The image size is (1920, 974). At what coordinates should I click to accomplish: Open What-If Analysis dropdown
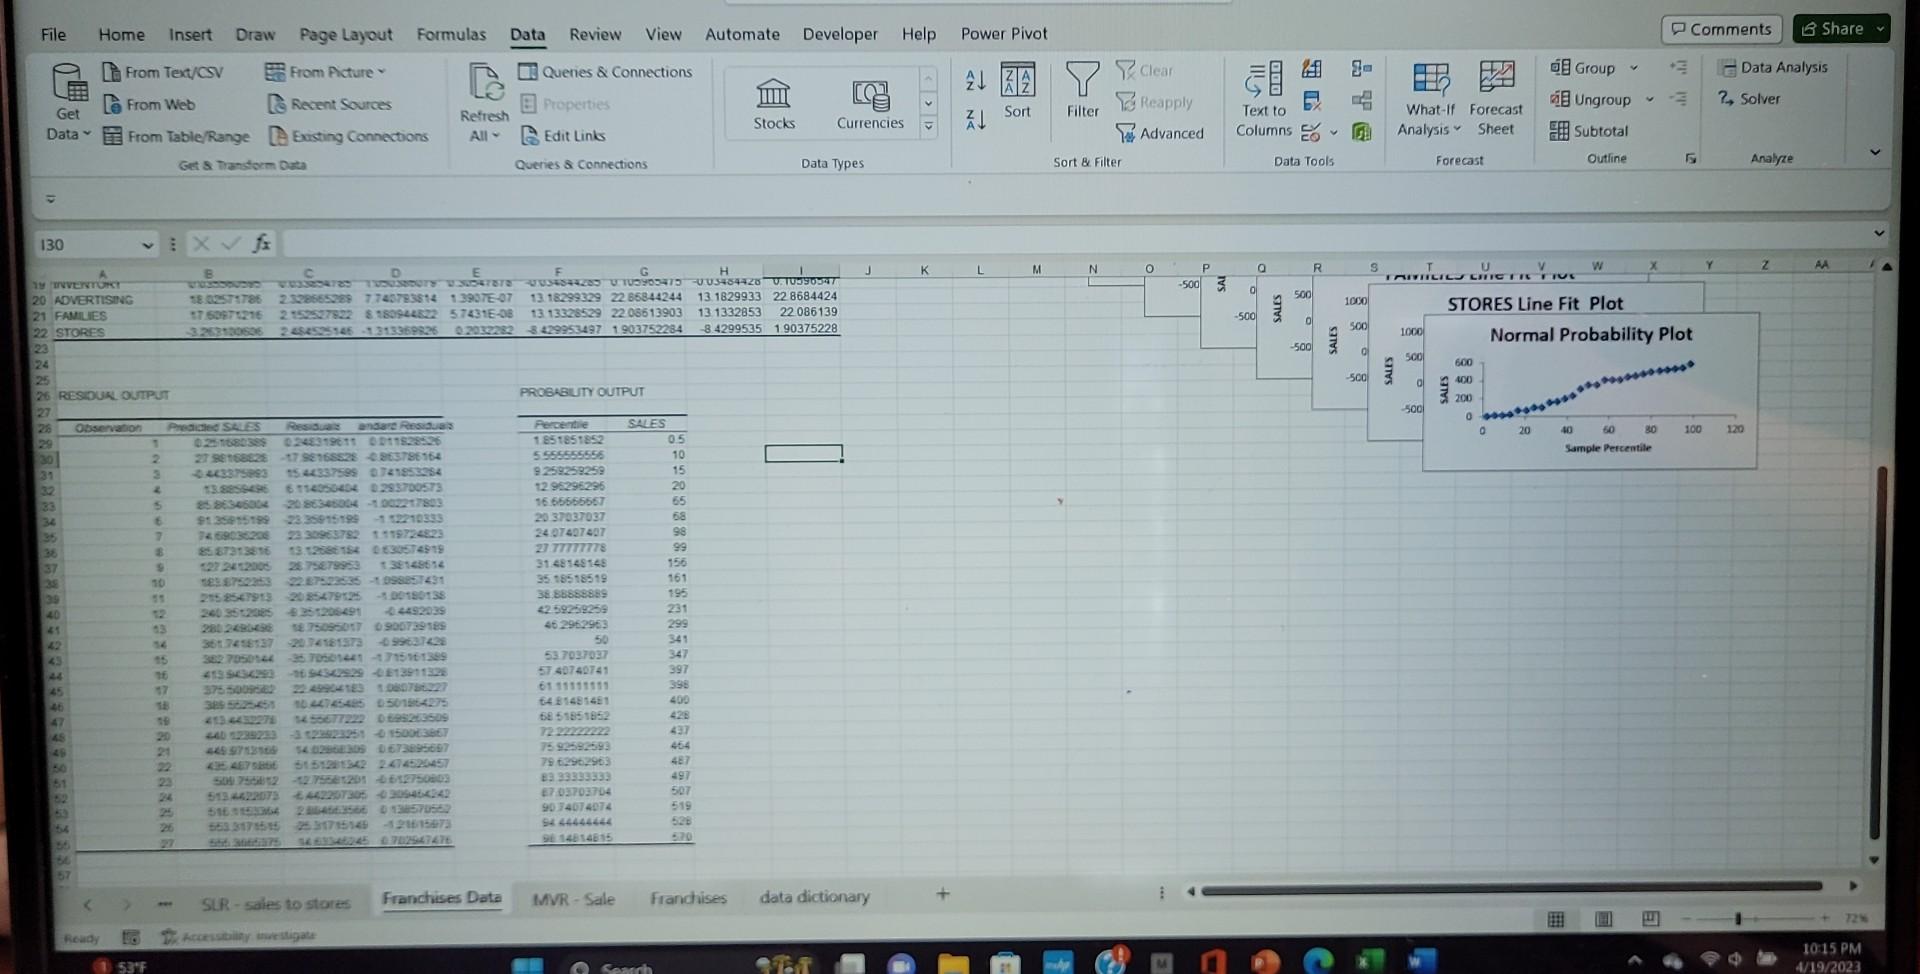1430,100
